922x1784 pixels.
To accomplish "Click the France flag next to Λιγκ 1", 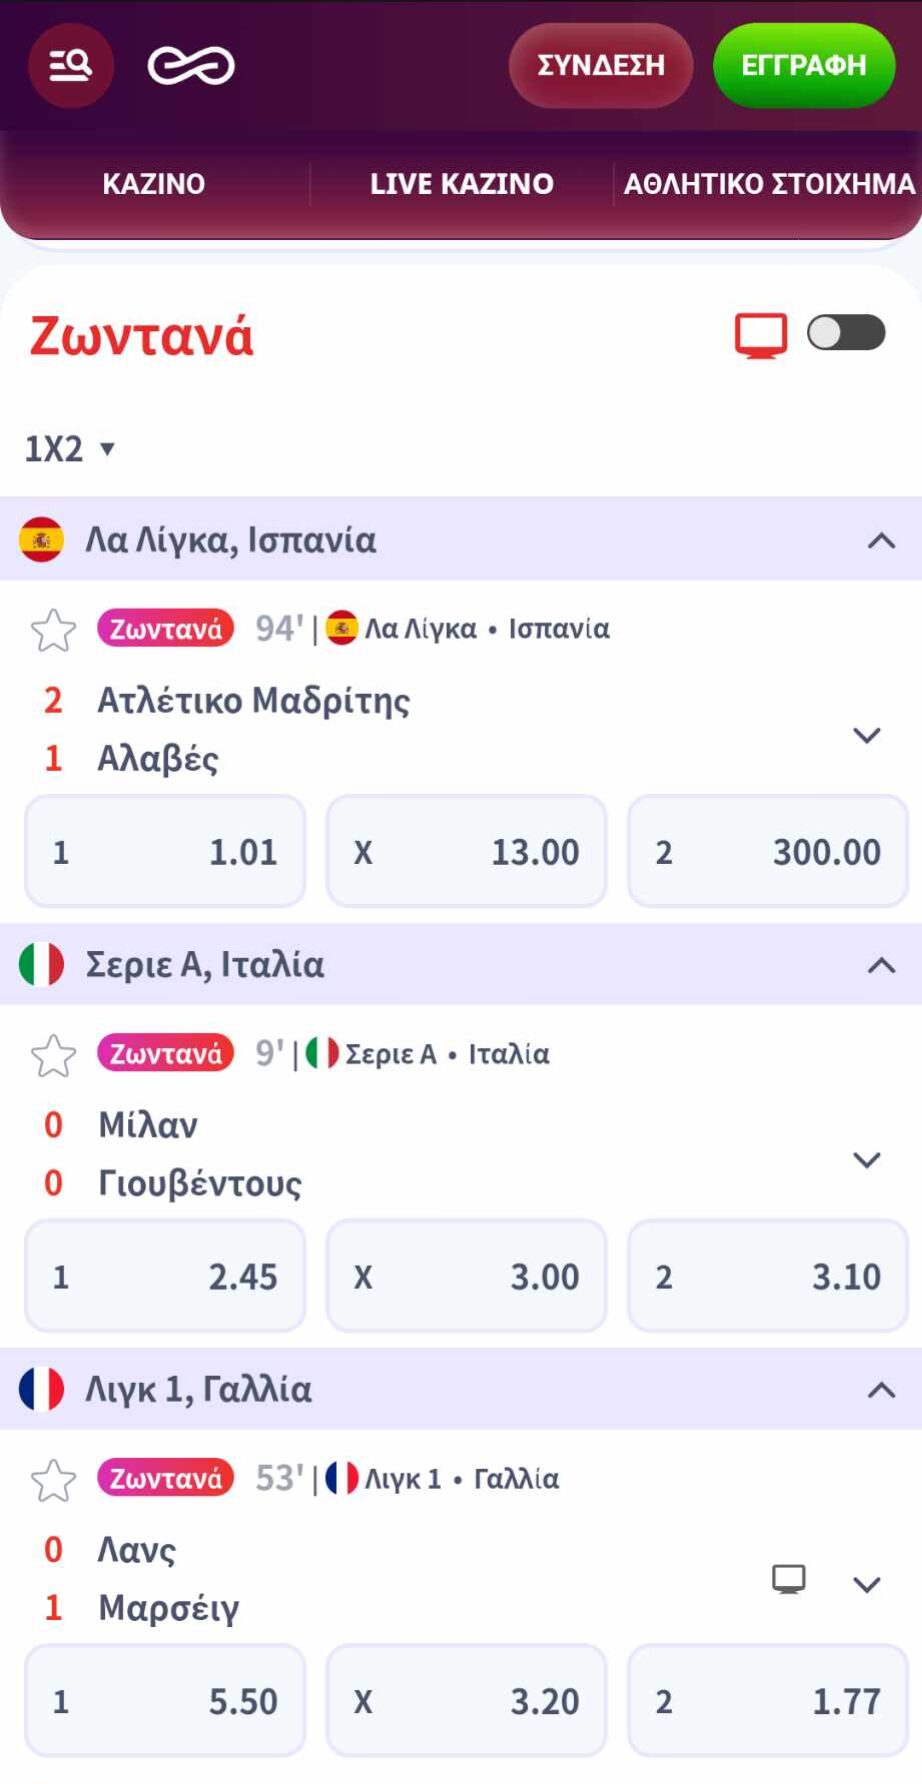I will (x=41, y=1389).
